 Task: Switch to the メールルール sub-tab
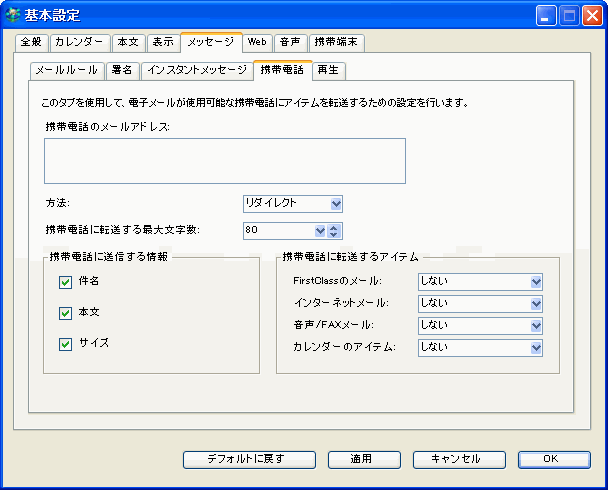coord(66,70)
